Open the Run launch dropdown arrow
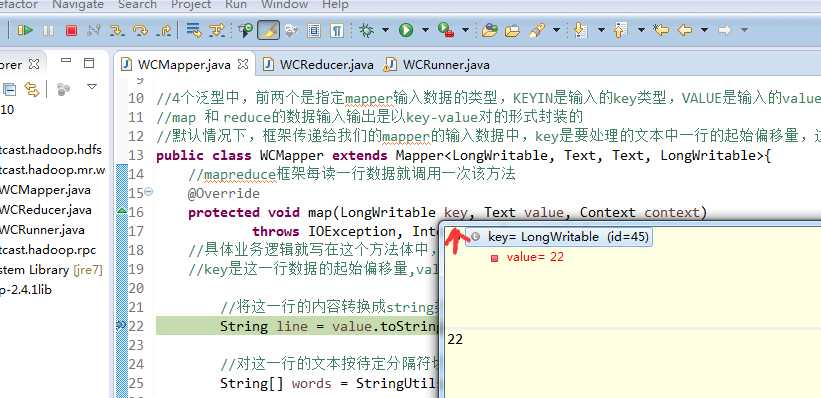The image size is (821, 398). (x=425, y=30)
